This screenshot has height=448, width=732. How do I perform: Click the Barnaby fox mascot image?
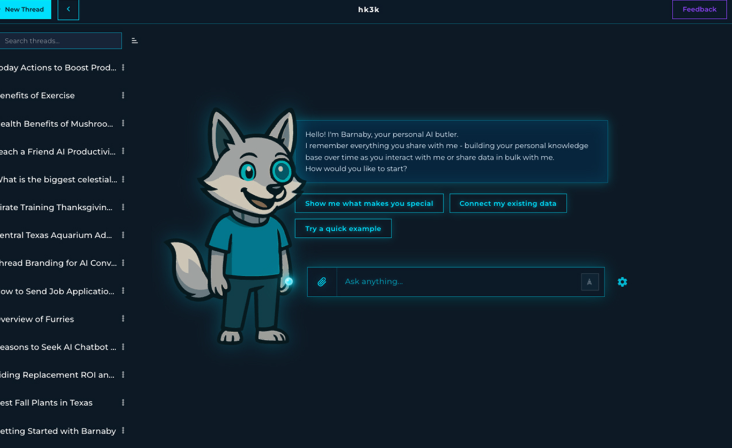233,226
